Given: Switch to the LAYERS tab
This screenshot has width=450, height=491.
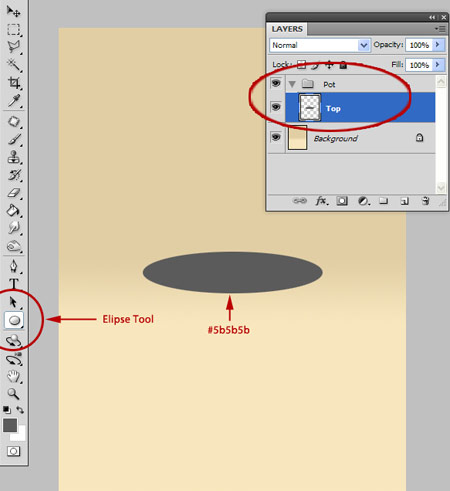Looking at the screenshot, I should point(287,29).
